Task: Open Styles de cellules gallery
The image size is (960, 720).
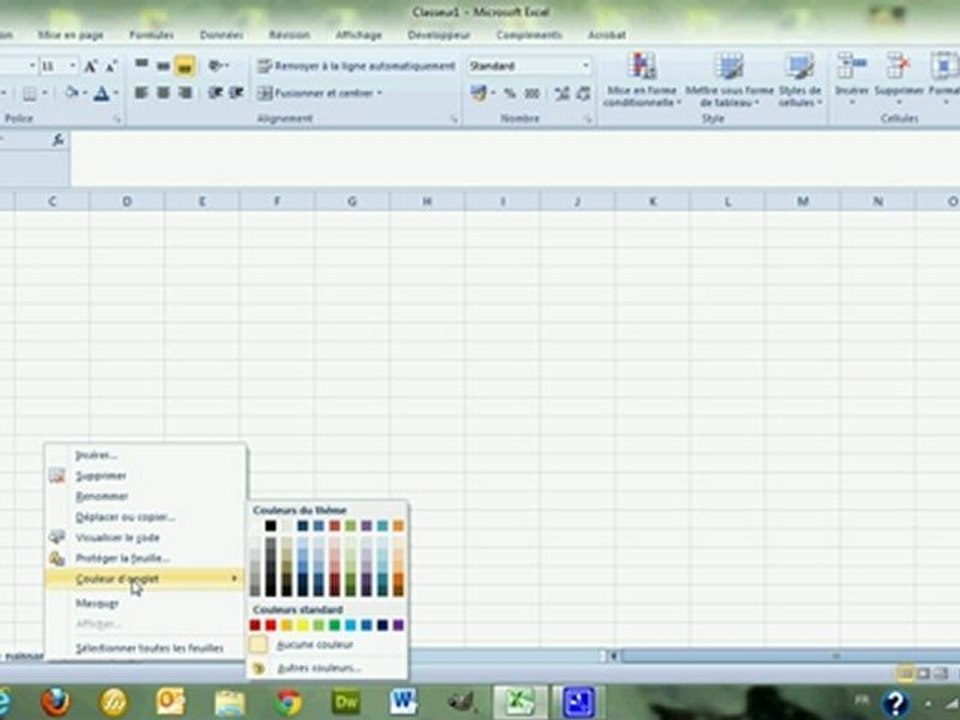Action: tap(800, 80)
